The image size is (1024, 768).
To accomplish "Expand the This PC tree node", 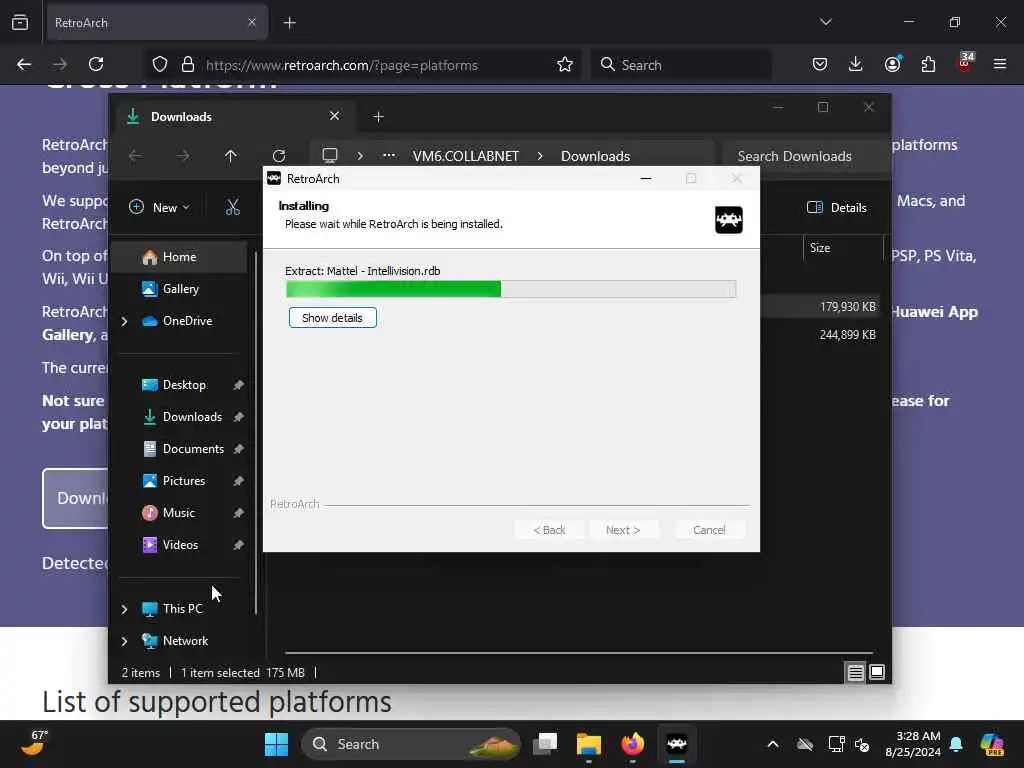I will [125, 609].
